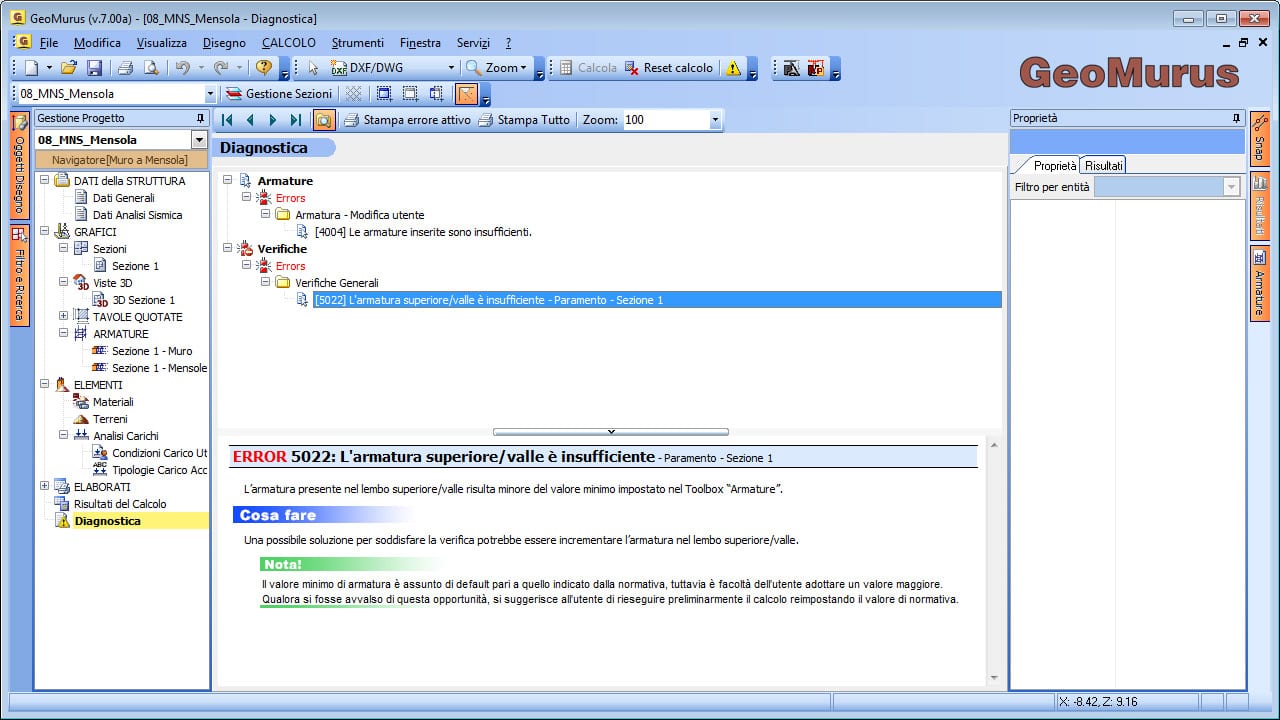
Task: Expand the TAVOLE QUOTATE node
Action: [x=63, y=317]
